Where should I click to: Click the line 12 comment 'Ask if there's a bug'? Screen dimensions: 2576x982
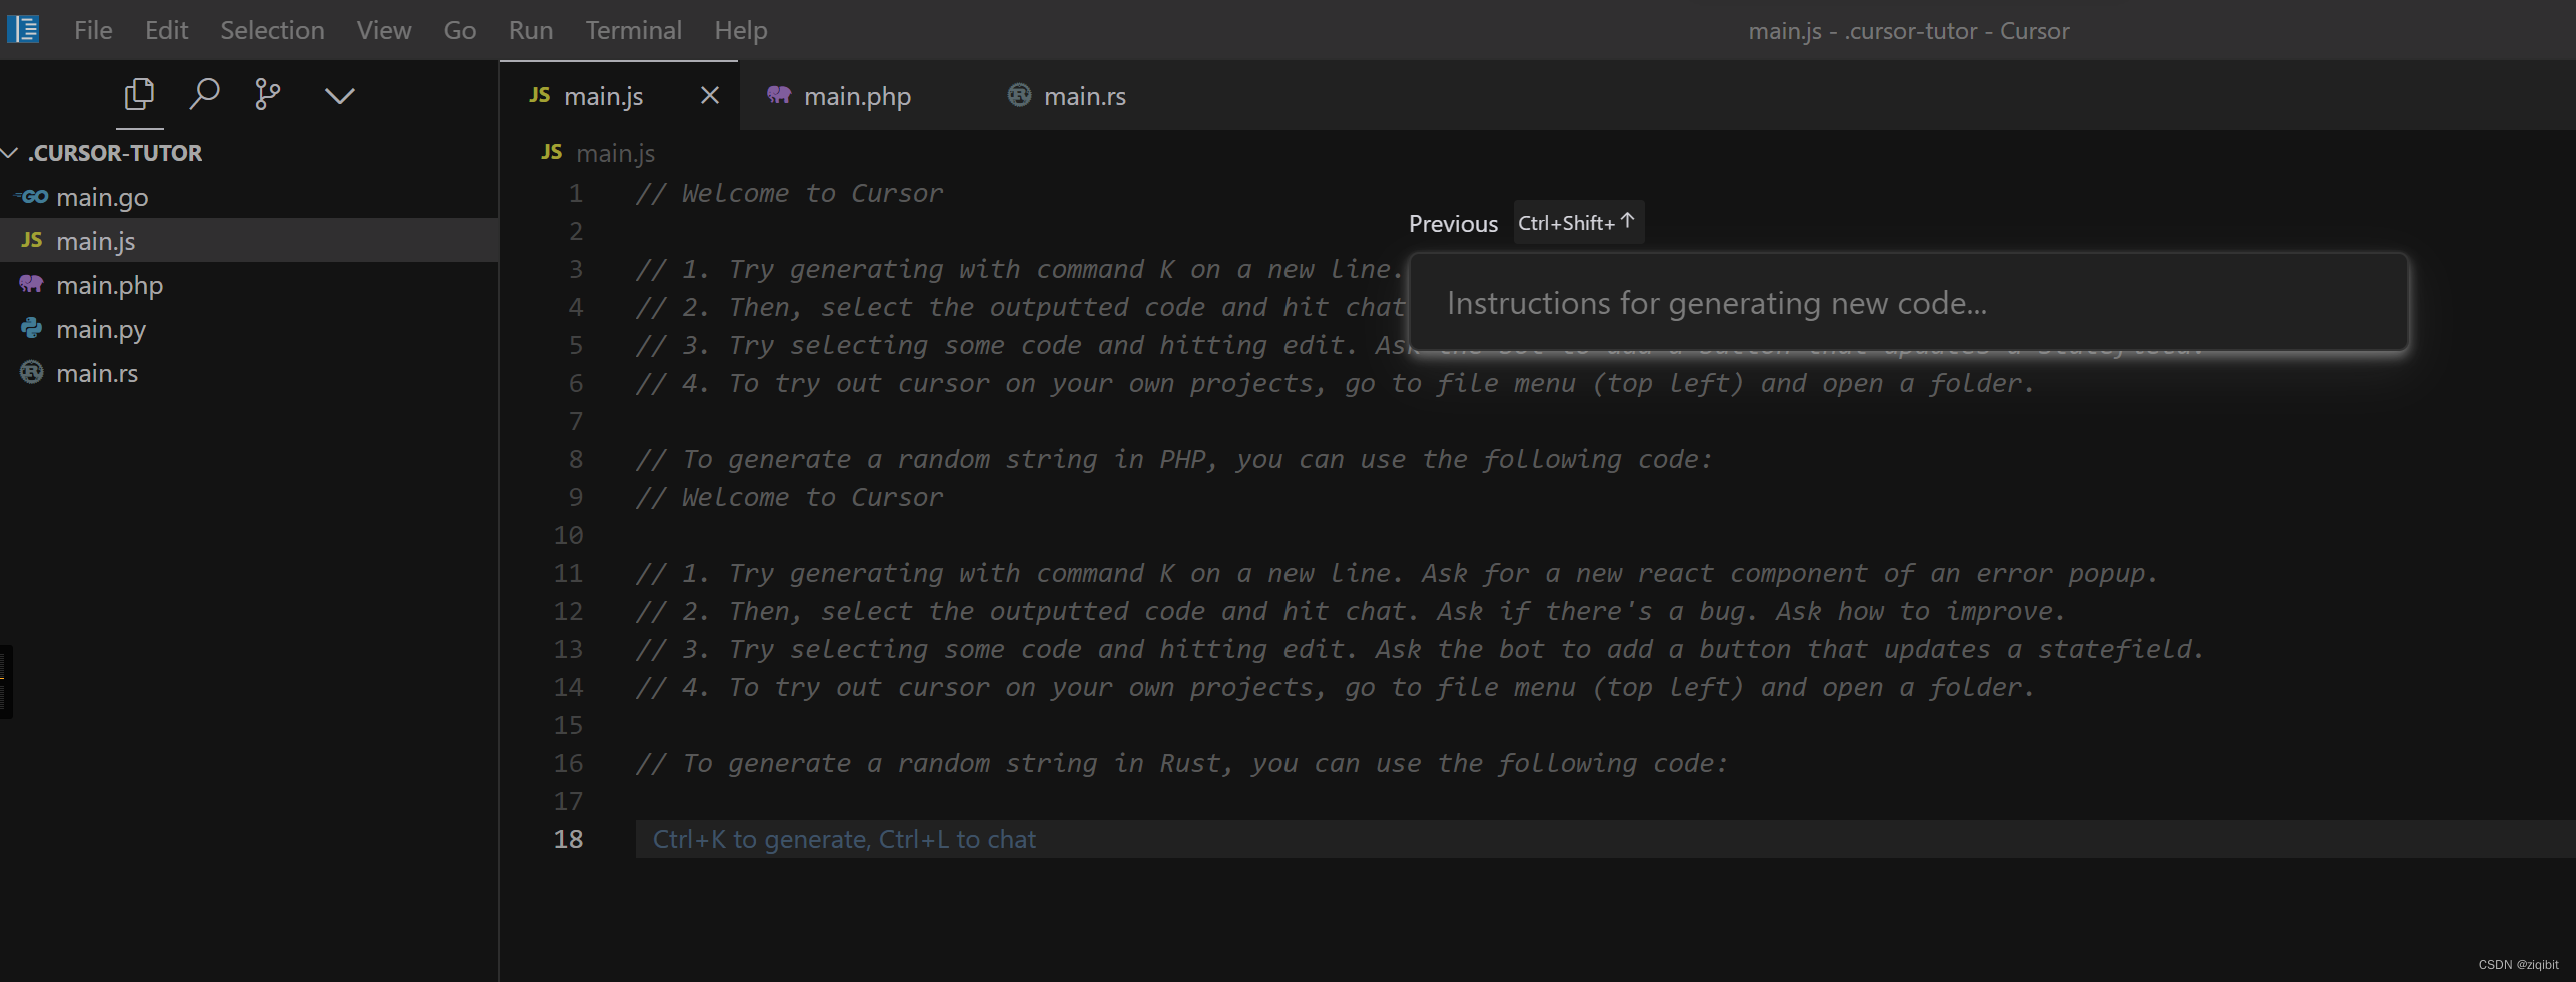pos(1350,611)
